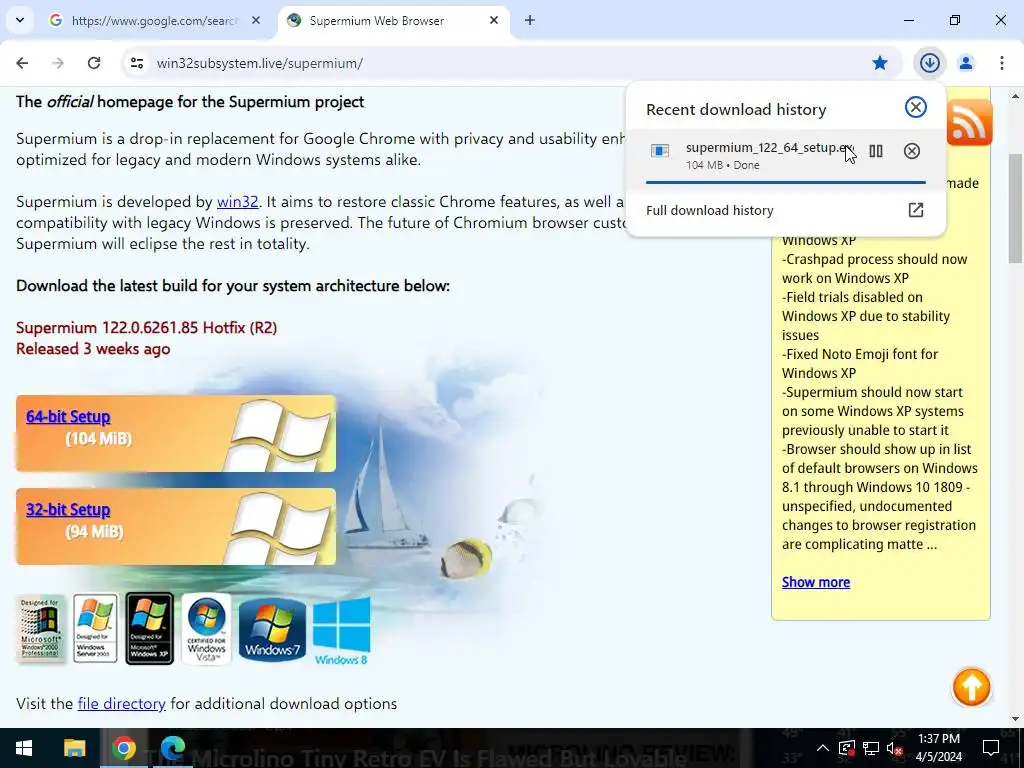Viewport: 1024px width, 768px height.
Task: Click the taskbar clock showing 1:37 PM
Action: [x=939, y=748]
